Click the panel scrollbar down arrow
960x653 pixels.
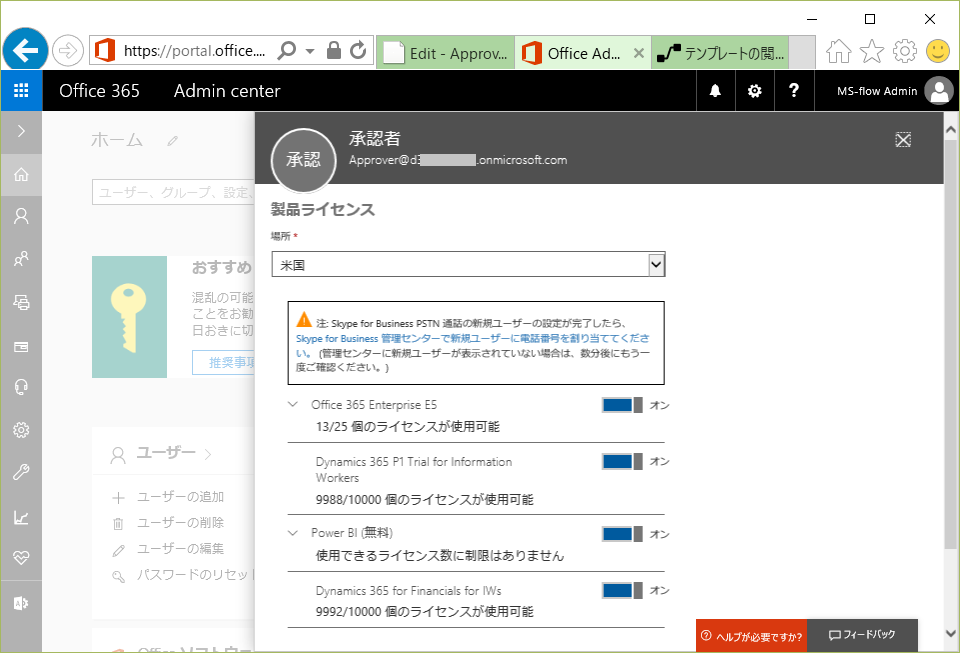pyautogui.click(x=950, y=633)
